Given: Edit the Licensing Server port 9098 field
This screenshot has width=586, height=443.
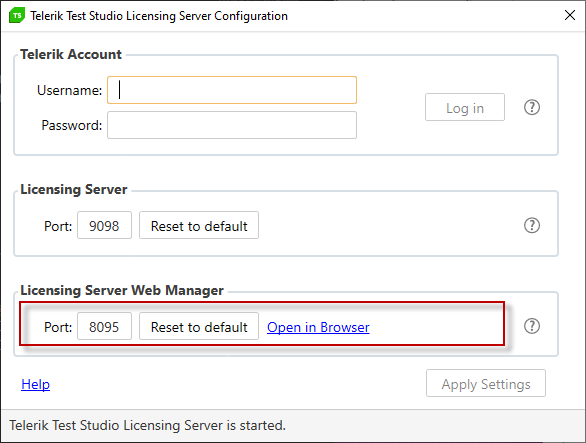Looking at the screenshot, I should coord(104,225).
